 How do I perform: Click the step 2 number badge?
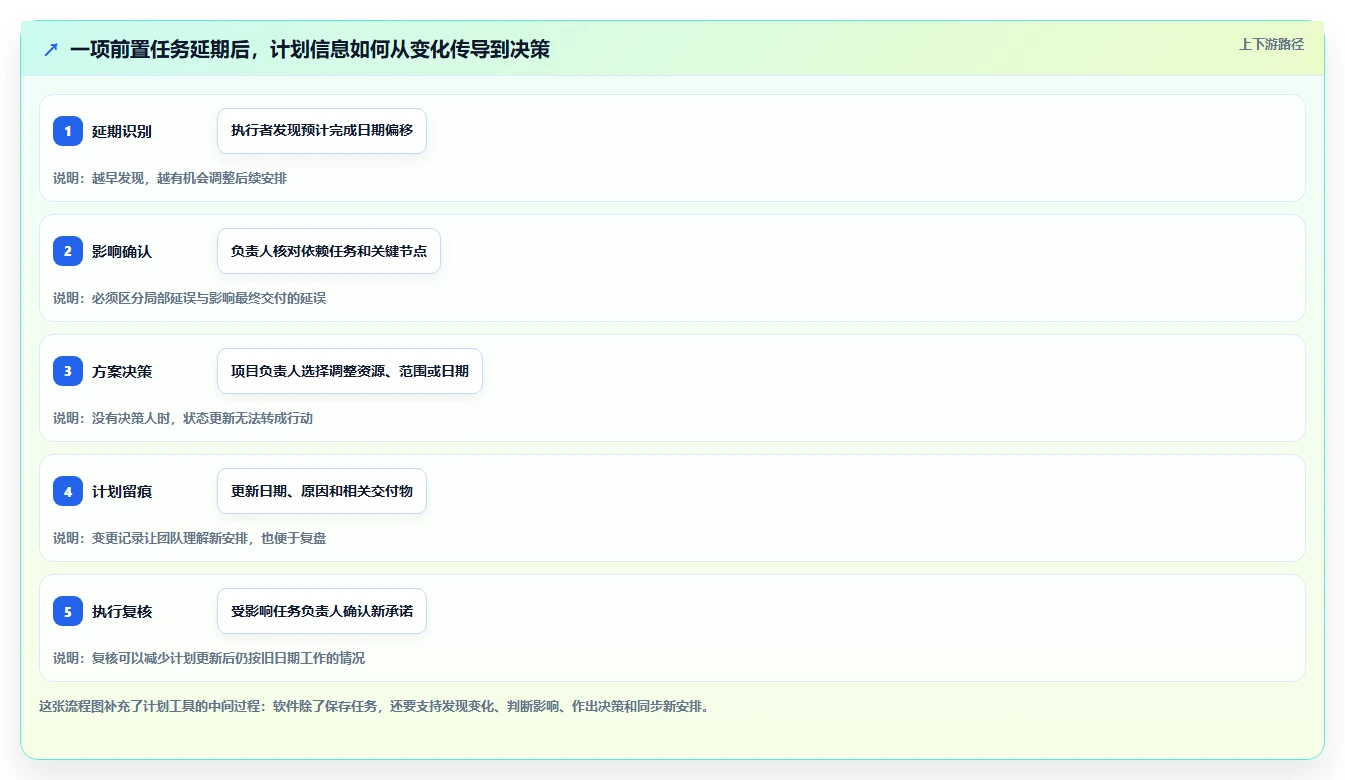[x=68, y=251]
